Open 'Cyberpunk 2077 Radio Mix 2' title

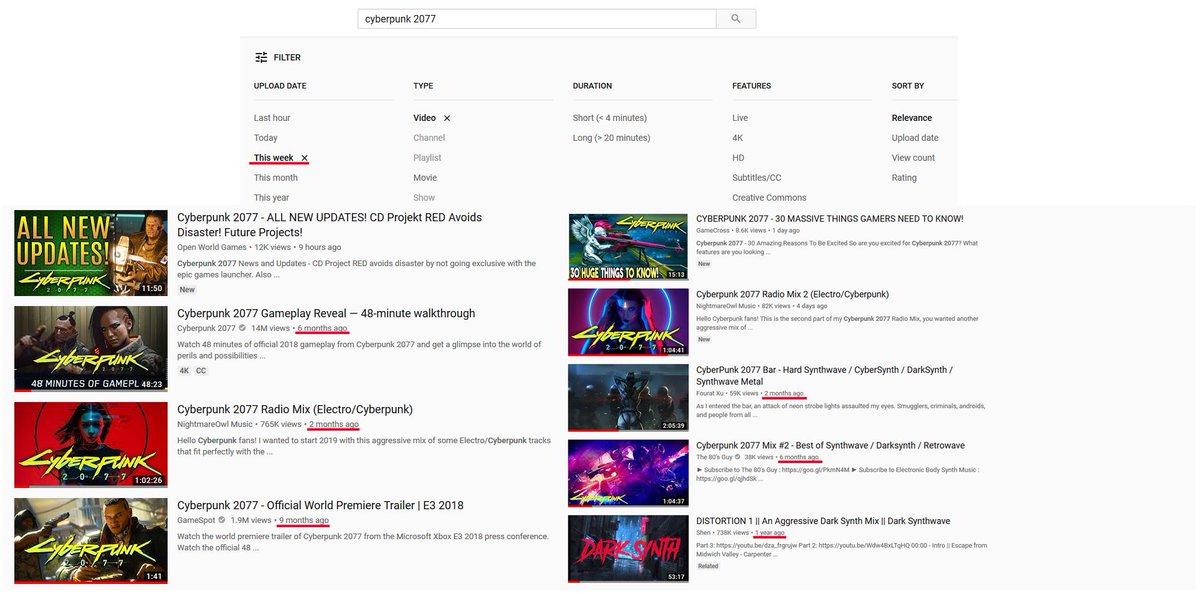coord(792,295)
